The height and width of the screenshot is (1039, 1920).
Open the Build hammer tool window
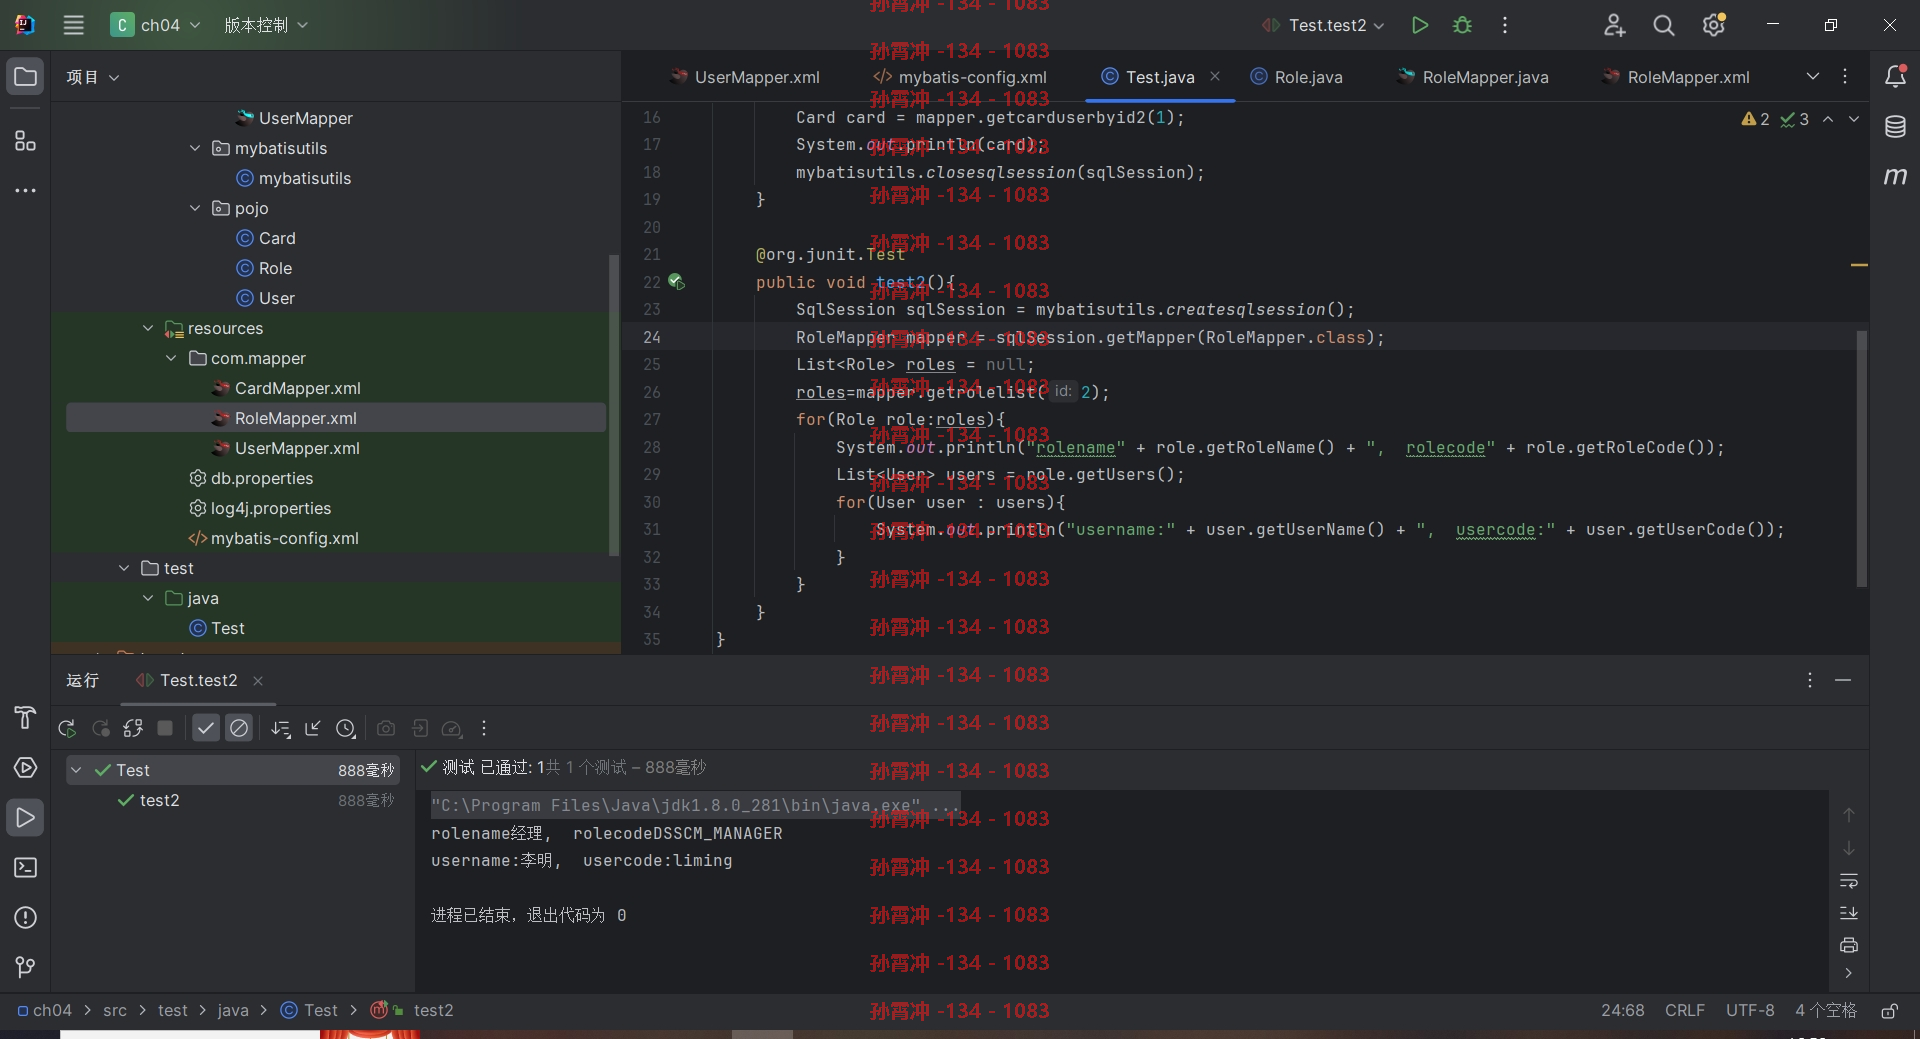click(25, 718)
